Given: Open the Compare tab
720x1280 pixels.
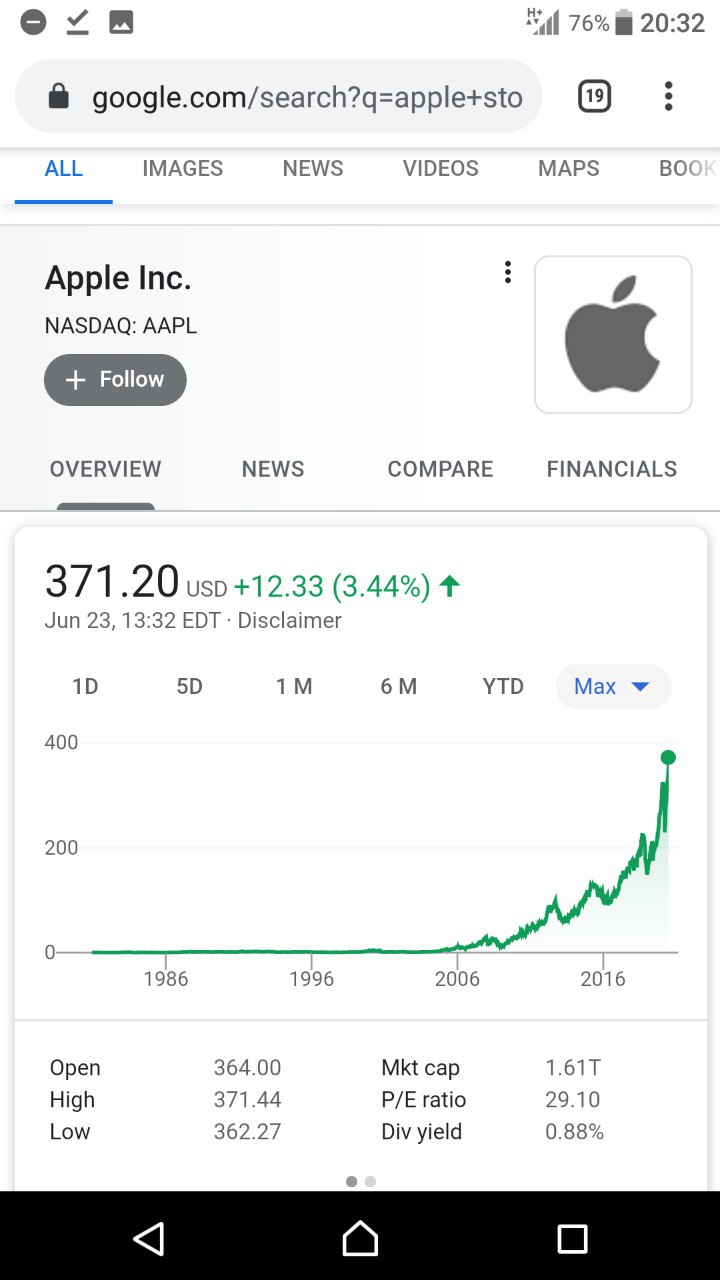Looking at the screenshot, I should (x=440, y=469).
